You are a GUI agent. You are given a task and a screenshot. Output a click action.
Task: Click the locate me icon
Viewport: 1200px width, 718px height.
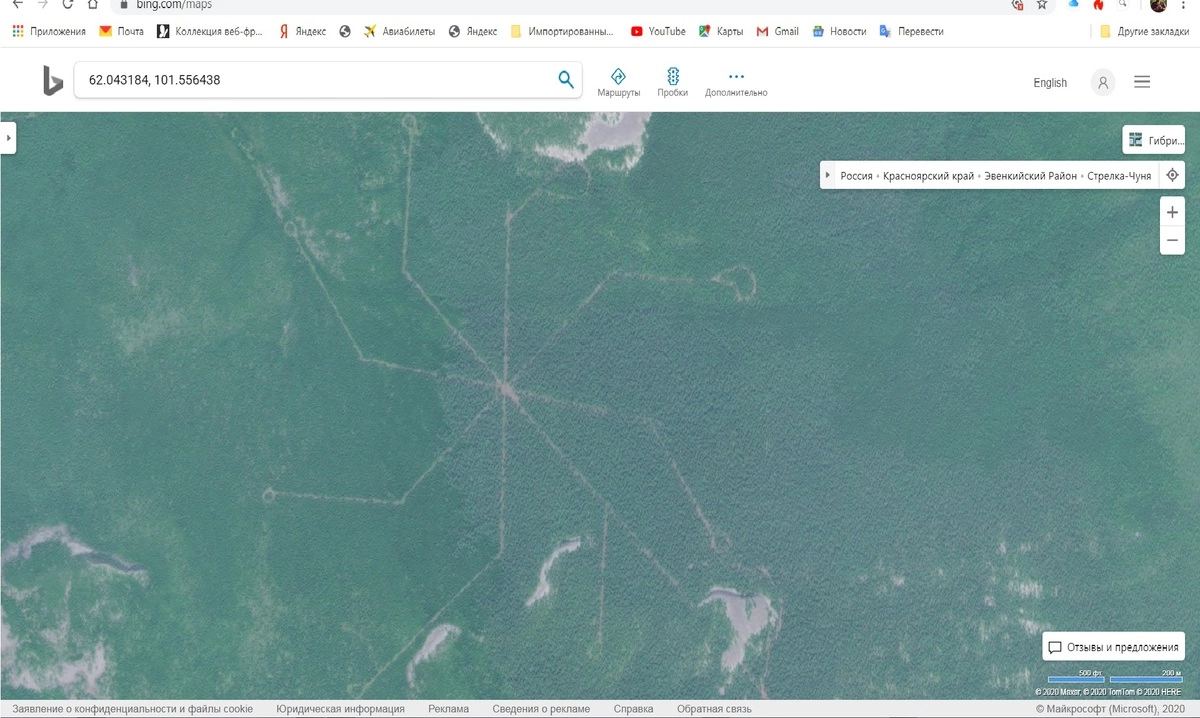(x=1173, y=175)
